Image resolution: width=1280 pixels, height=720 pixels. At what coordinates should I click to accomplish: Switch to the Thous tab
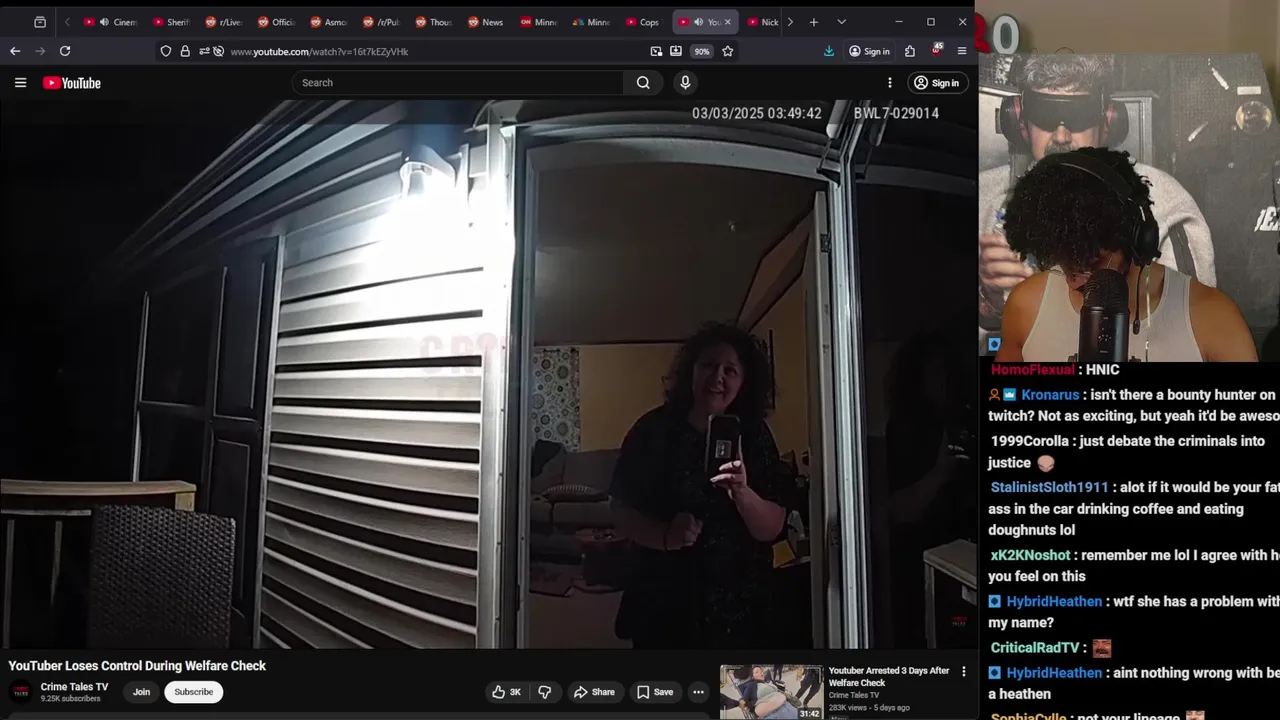[x=434, y=22]
